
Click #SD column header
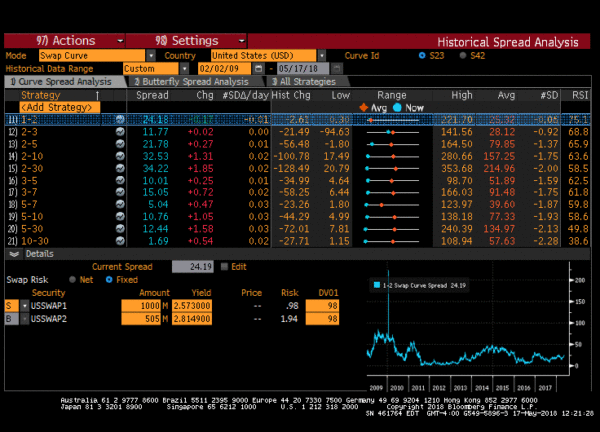click(549, 95)
